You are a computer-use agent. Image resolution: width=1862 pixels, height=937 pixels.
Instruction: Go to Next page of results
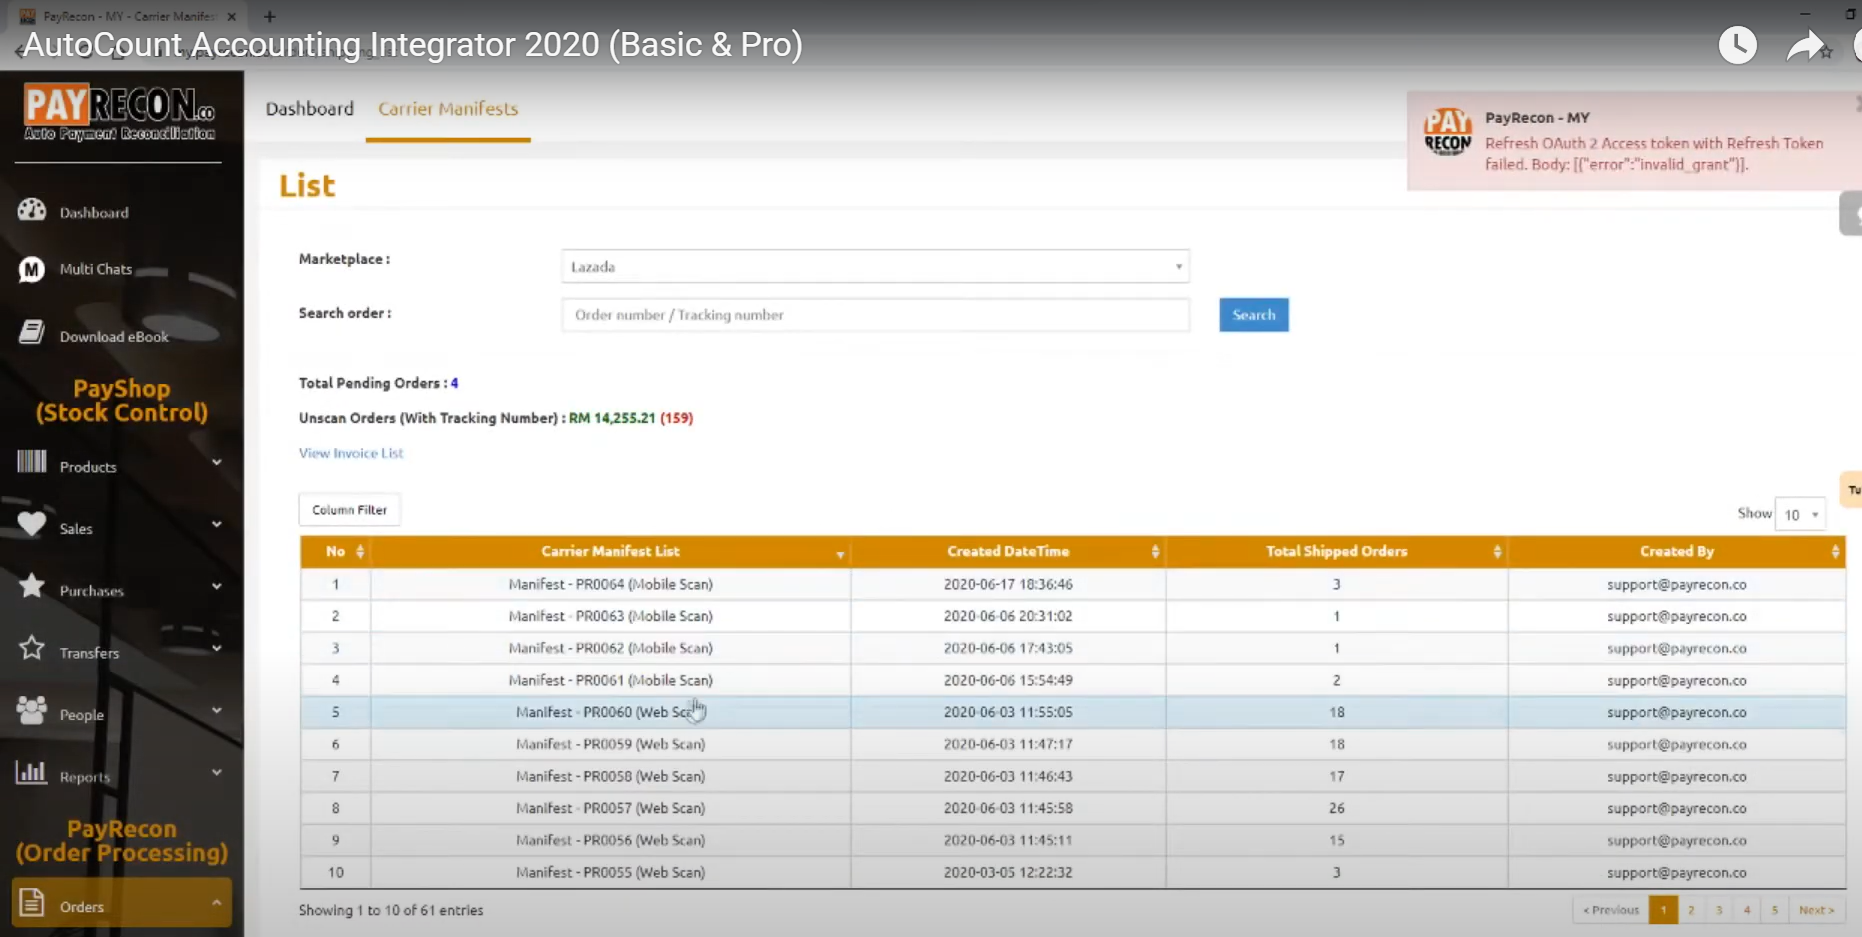point(1816,910)
